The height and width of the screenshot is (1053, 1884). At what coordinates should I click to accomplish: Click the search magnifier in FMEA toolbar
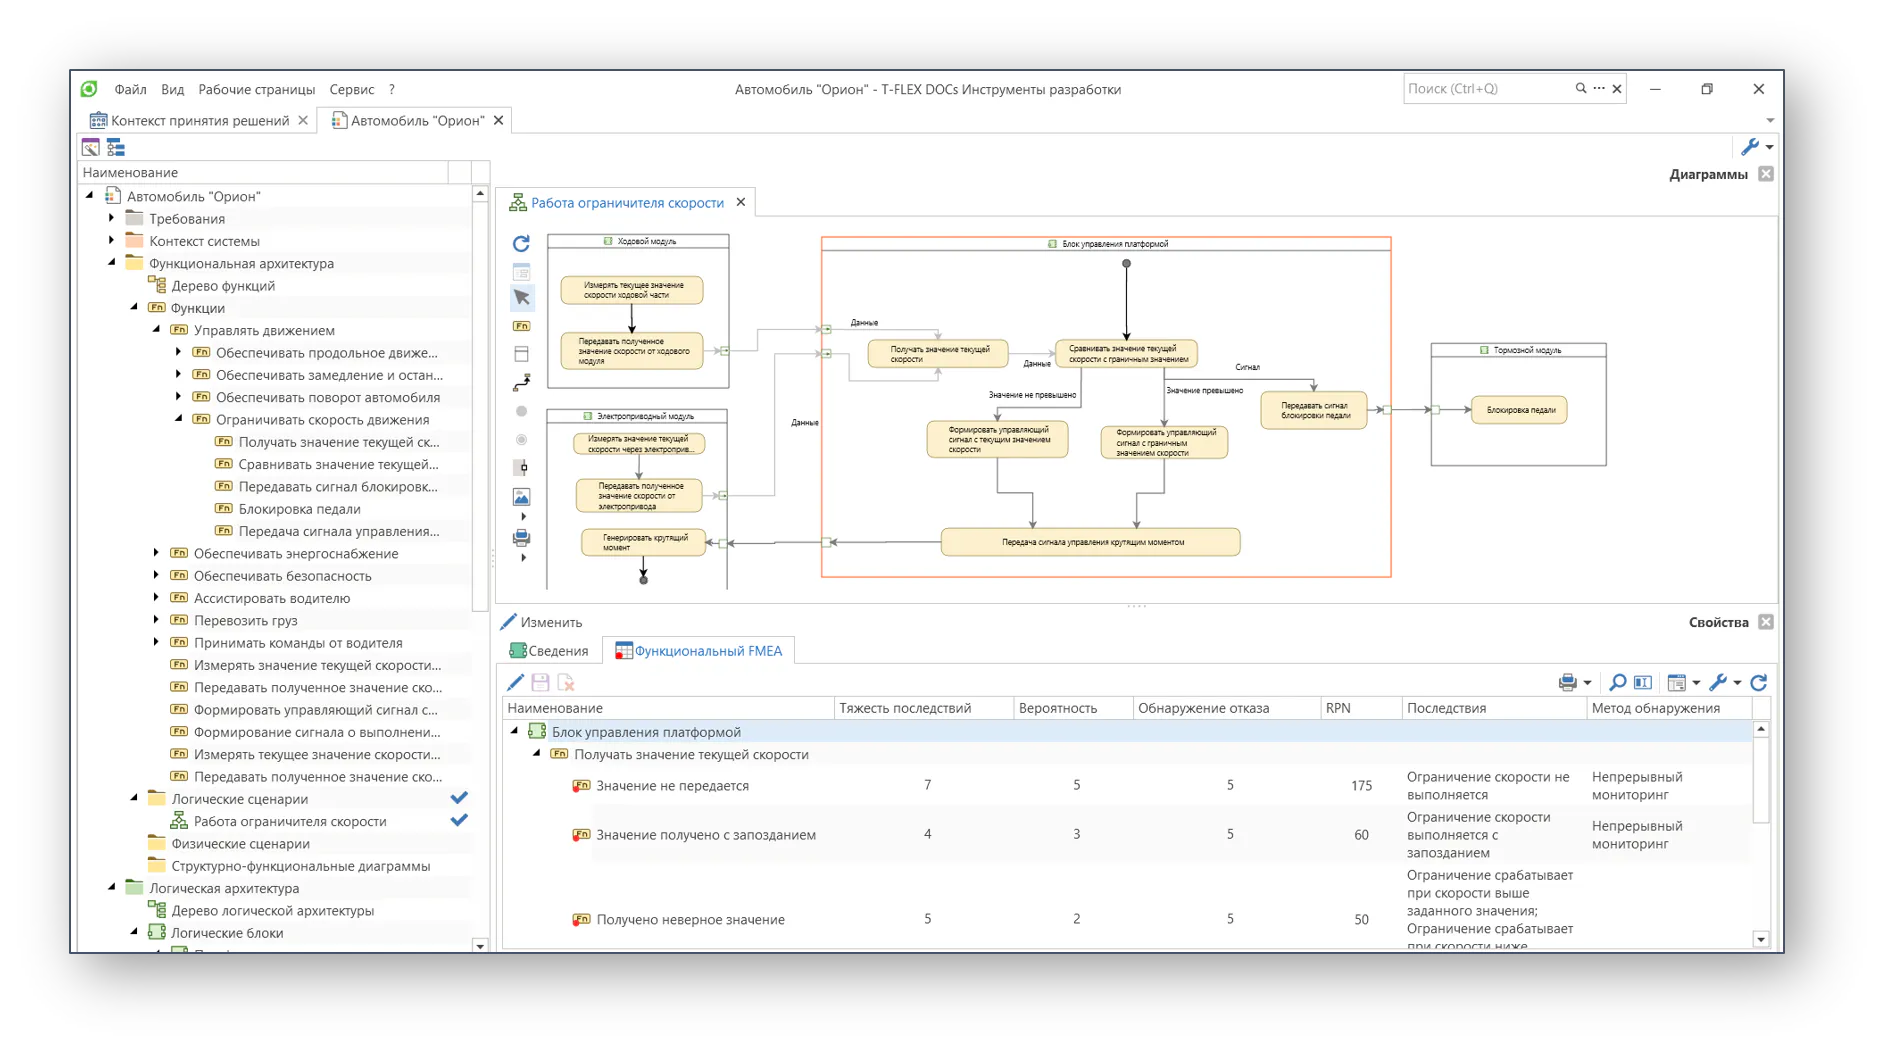pyautogui.click(x=1617, y=682)
